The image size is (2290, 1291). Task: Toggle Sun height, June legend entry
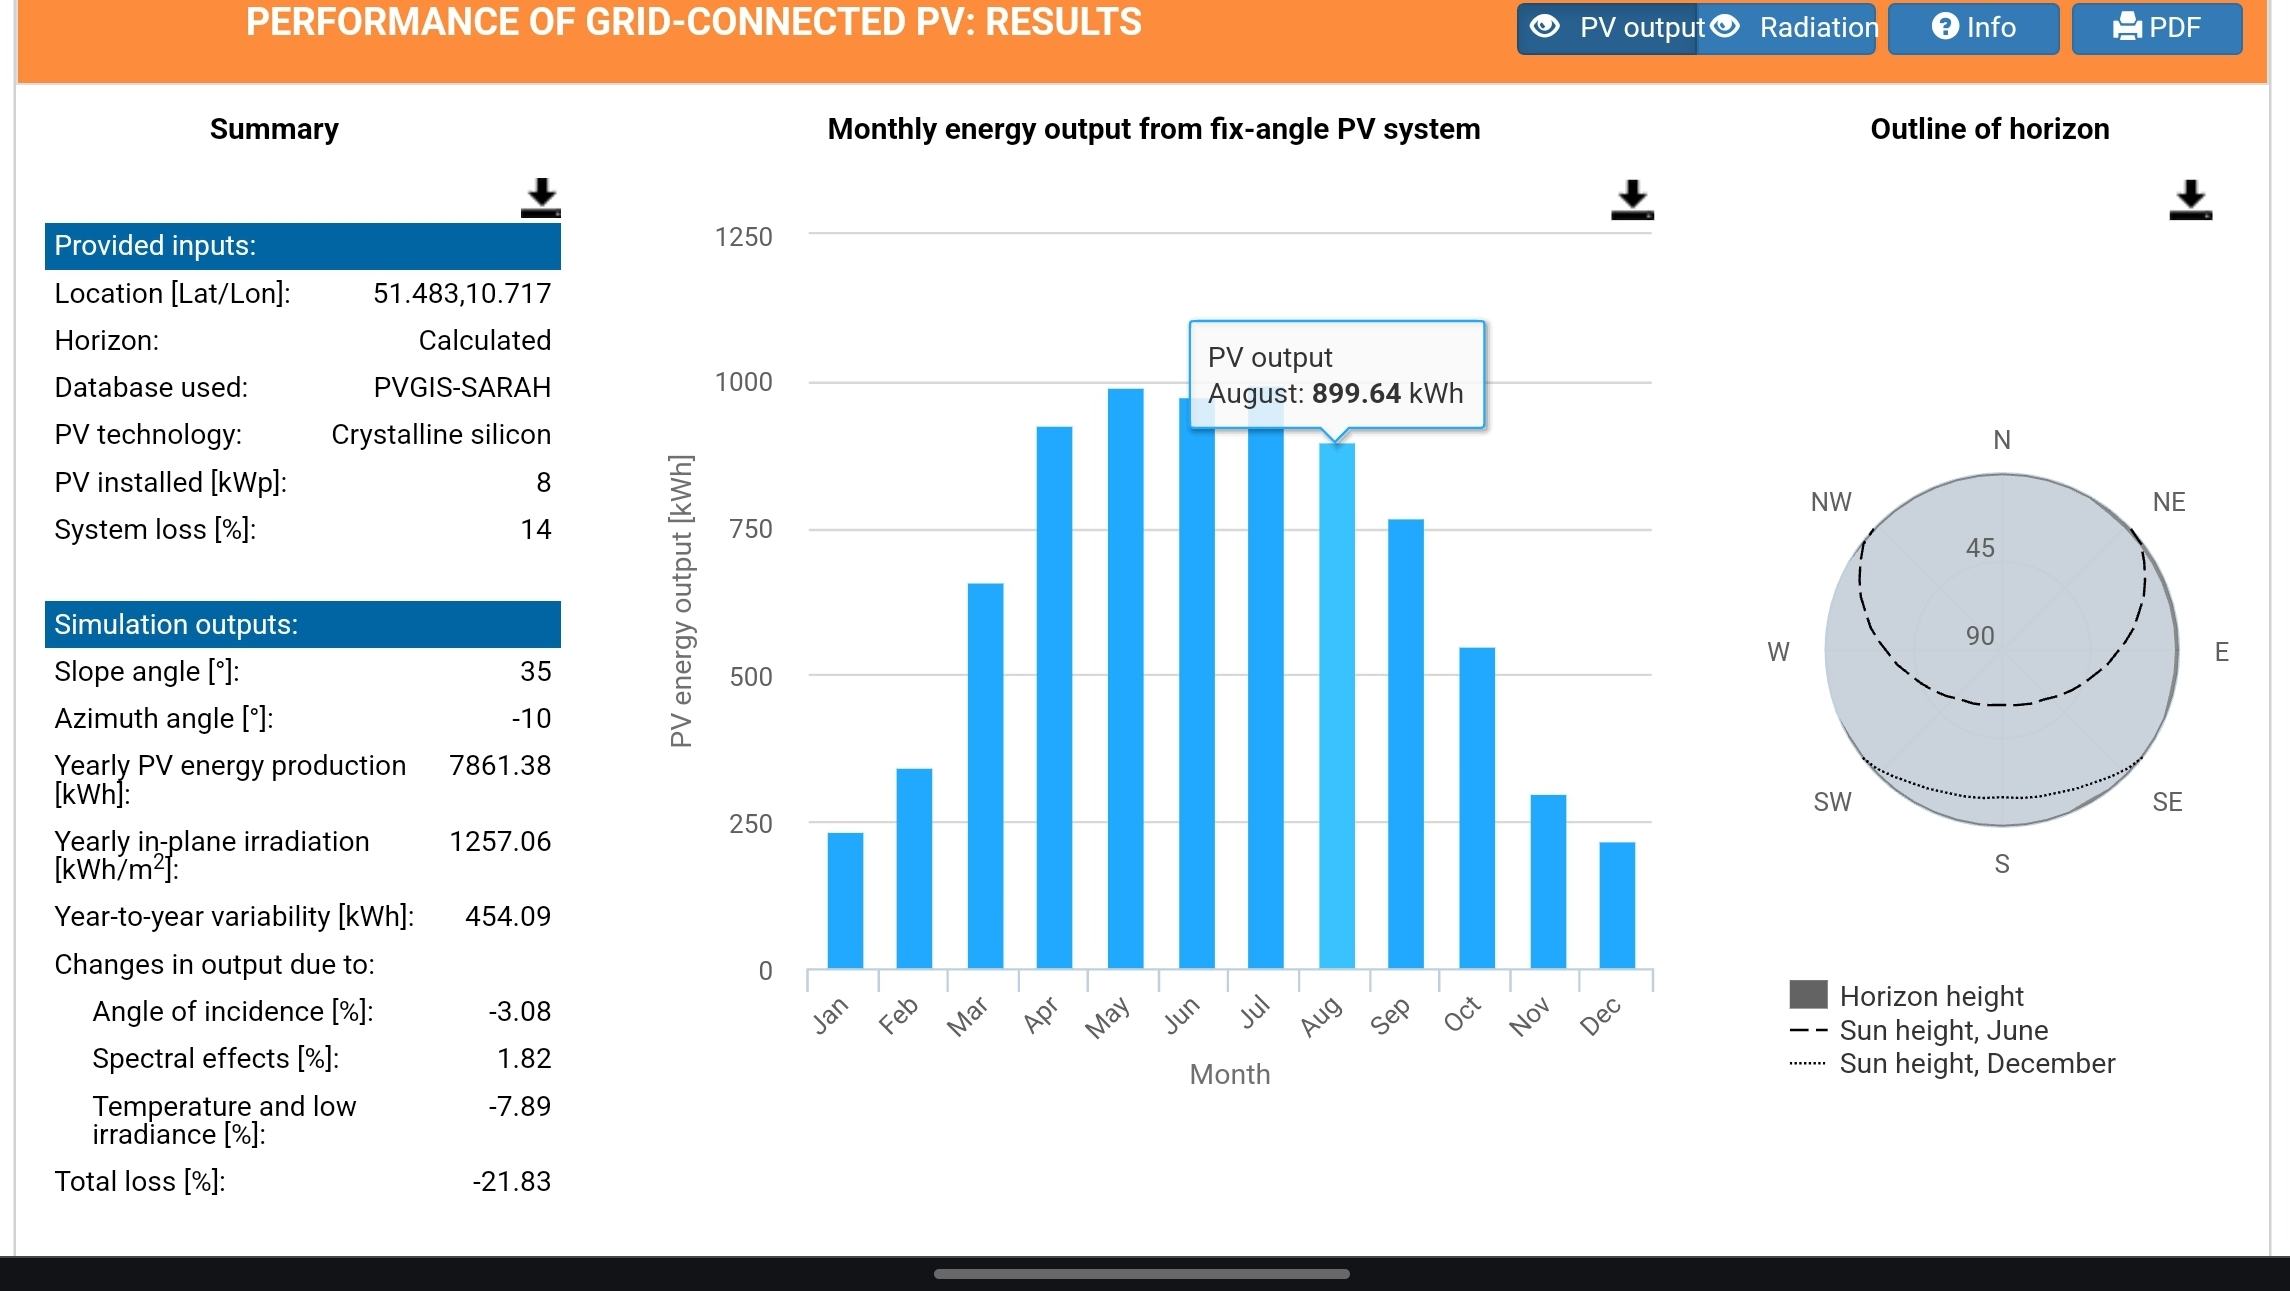[x=1943, y=1030]
